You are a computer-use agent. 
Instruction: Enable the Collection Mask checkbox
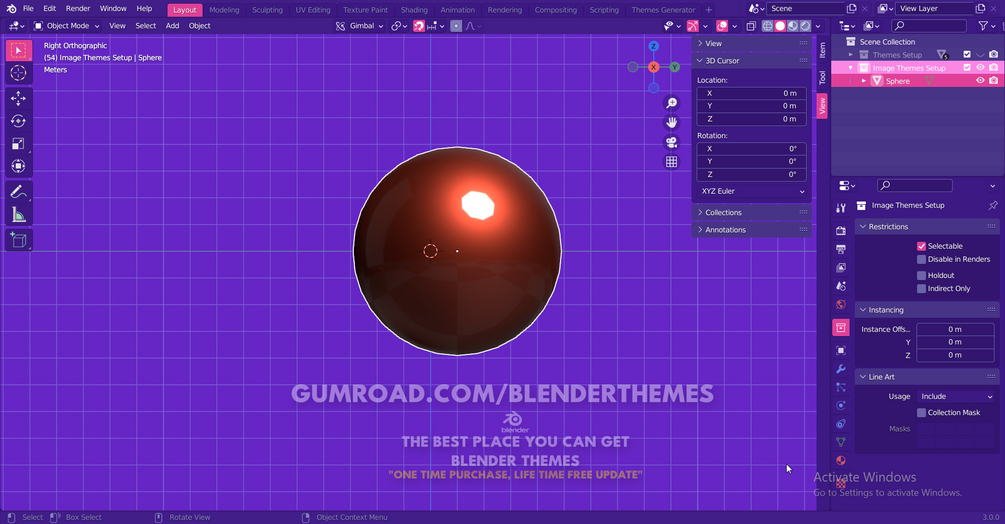point(921,413)
